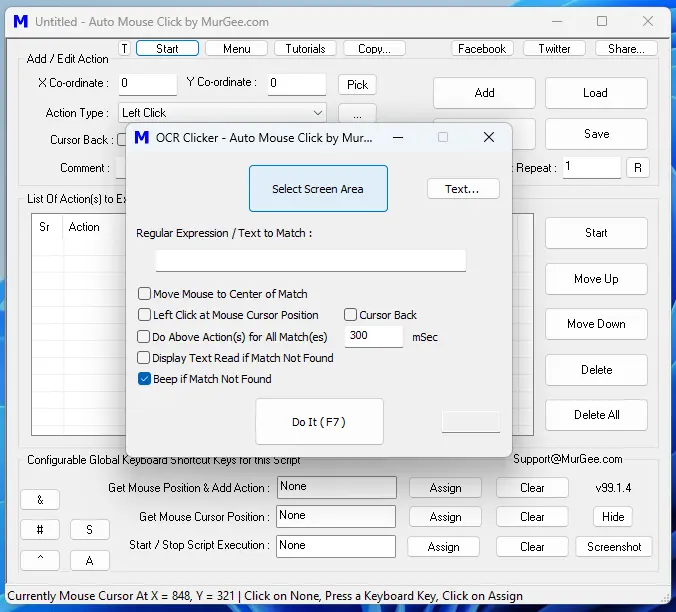This screenshot has height=612, width=676.
Task: Click the Start button beside the action list
Action: click(x=596, y=233)
